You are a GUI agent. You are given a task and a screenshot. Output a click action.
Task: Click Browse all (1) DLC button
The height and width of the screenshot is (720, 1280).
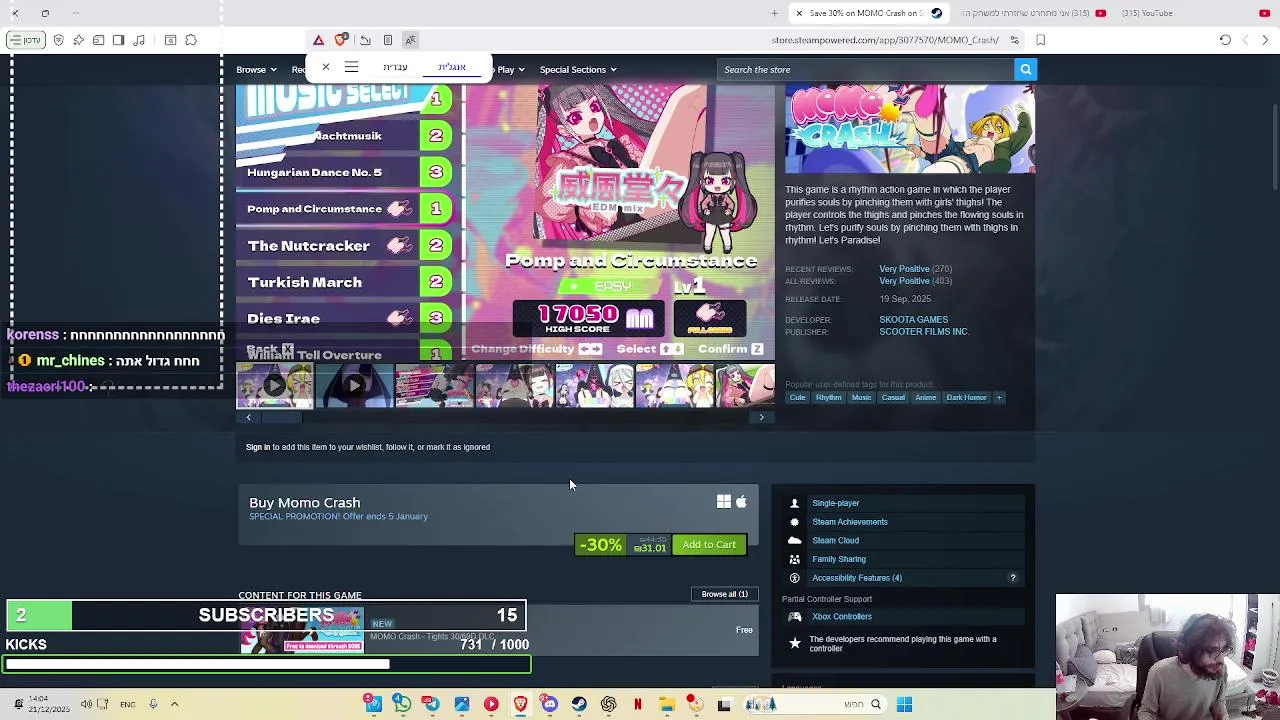click(725, 594)
